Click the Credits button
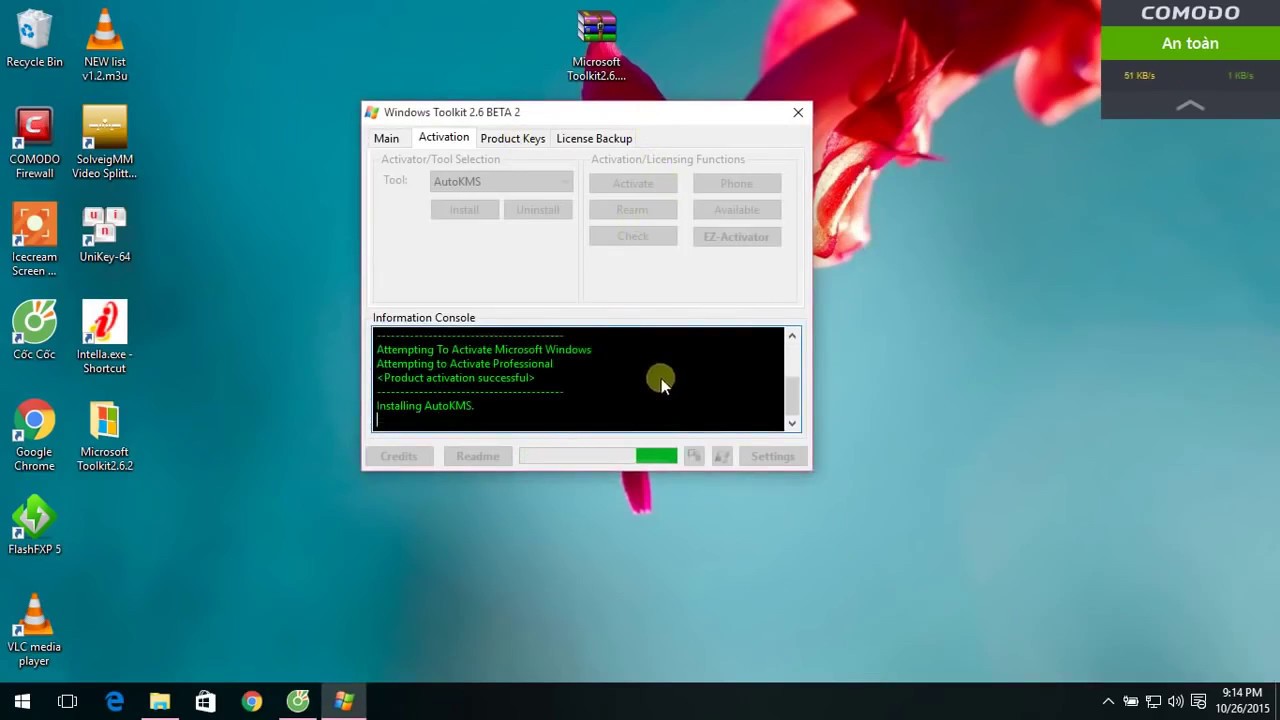This screenshot has height=720, width=1280. 399,456
